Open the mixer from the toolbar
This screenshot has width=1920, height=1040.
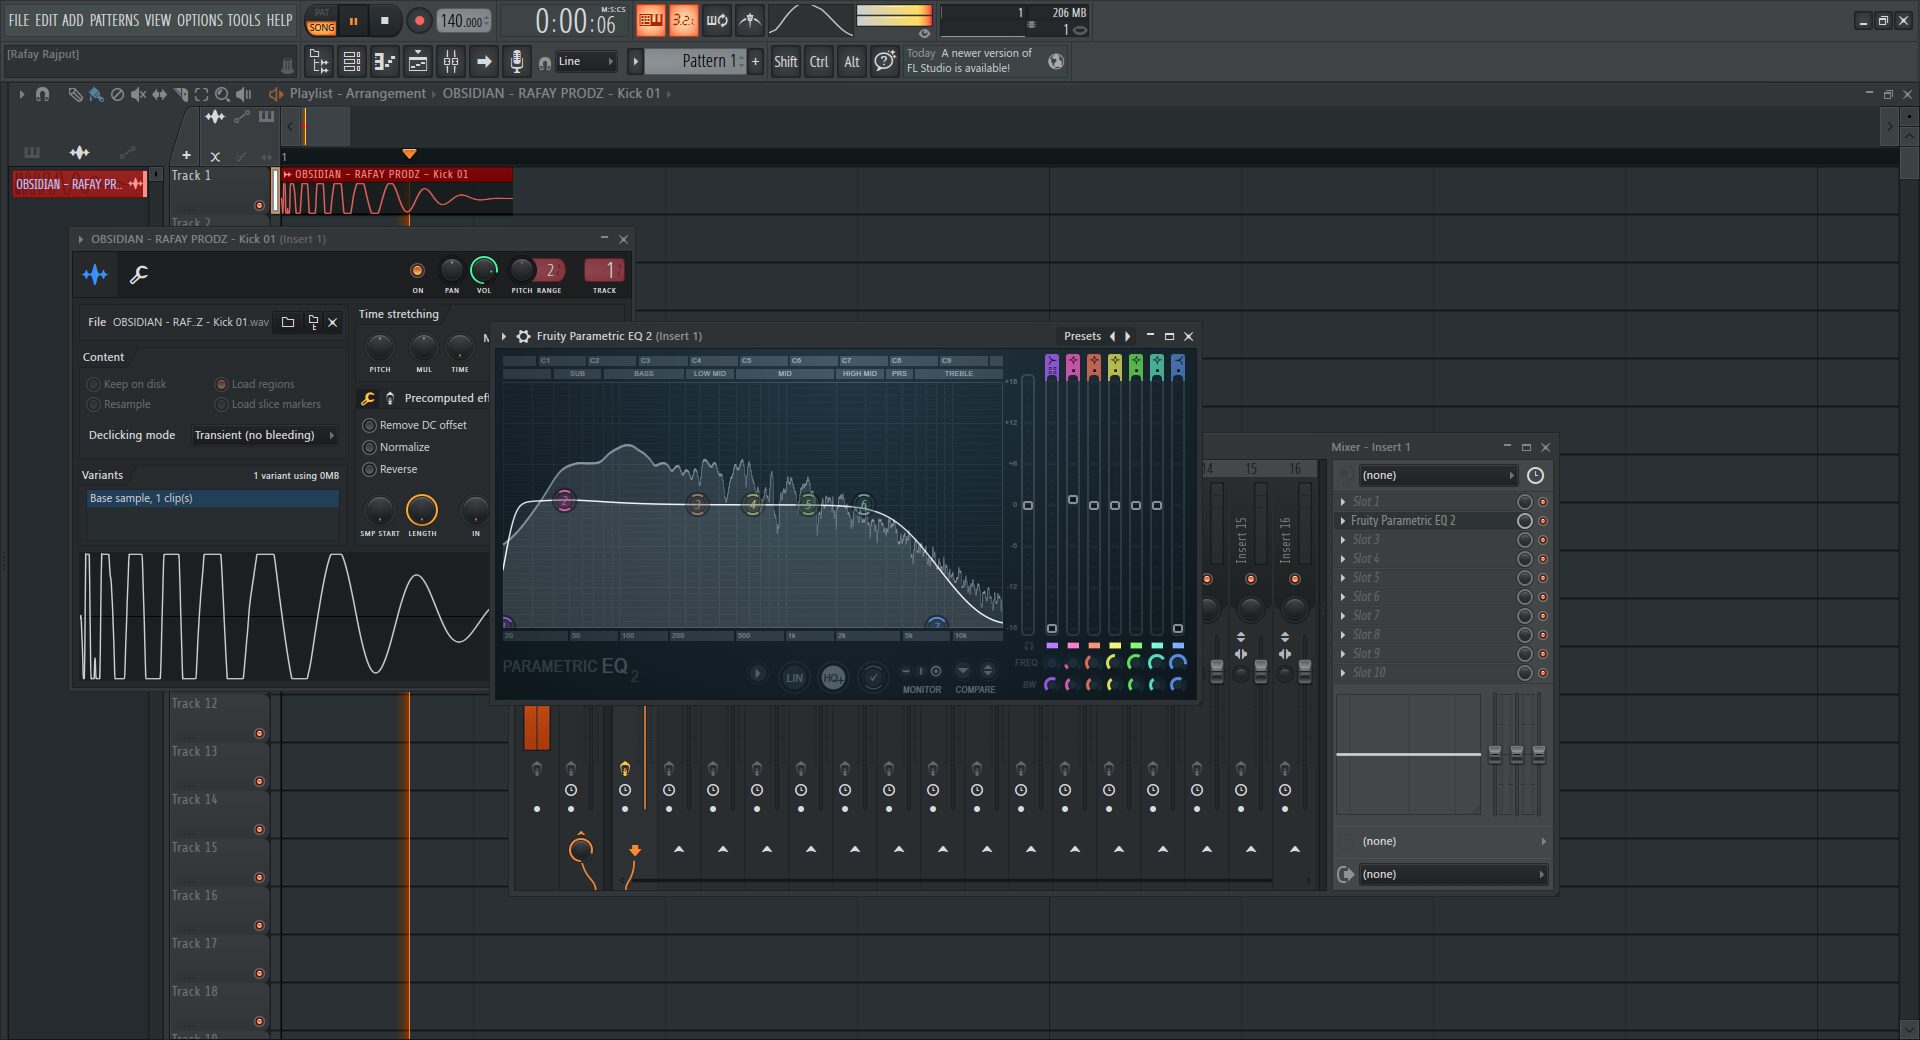451,62
